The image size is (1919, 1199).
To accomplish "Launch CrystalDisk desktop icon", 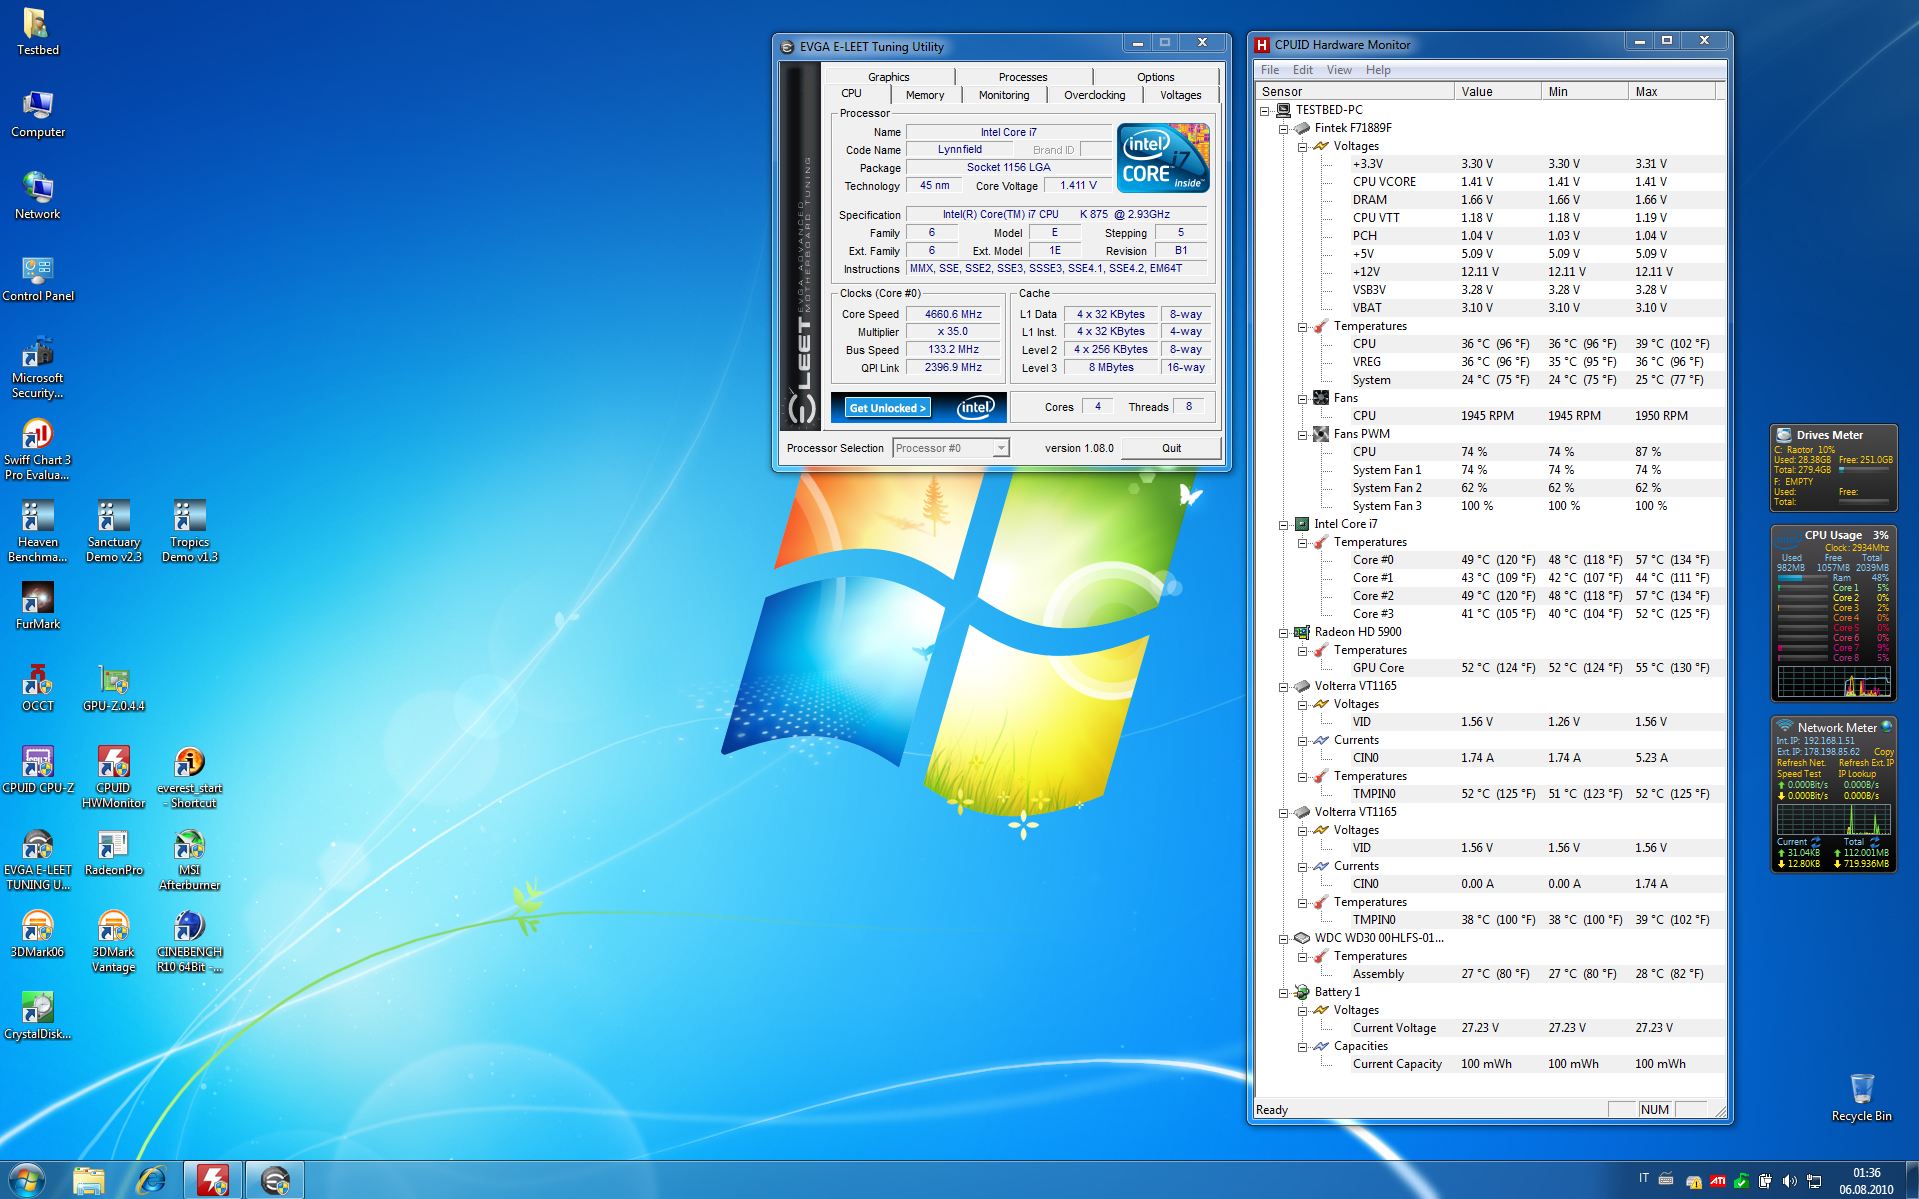I will [x=37, y=1015].
